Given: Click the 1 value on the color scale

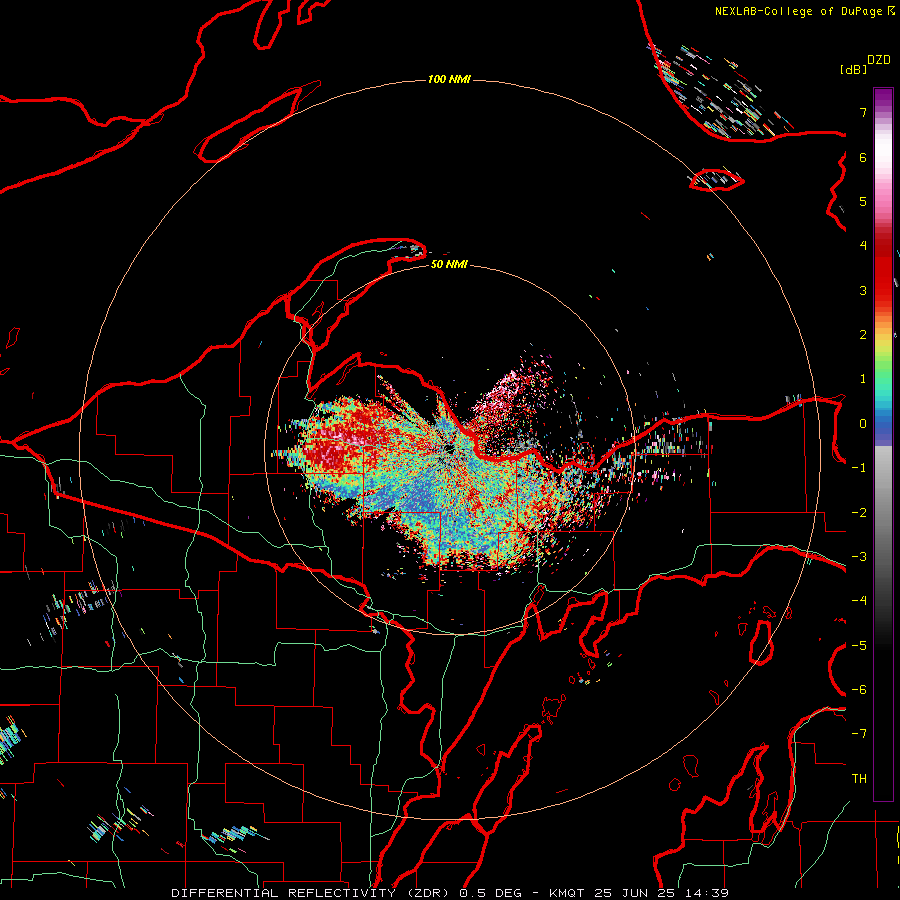Looking at the screenshot, I should tap(863, 379).
